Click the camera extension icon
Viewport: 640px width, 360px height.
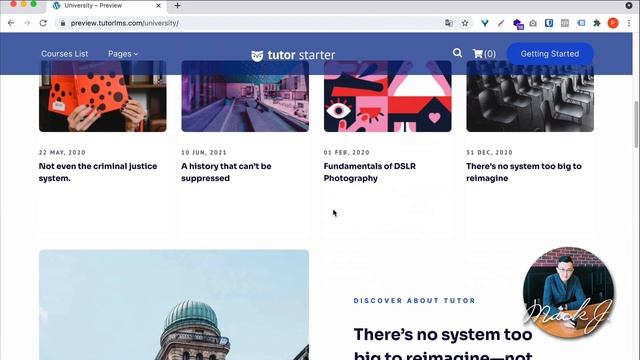533,23
